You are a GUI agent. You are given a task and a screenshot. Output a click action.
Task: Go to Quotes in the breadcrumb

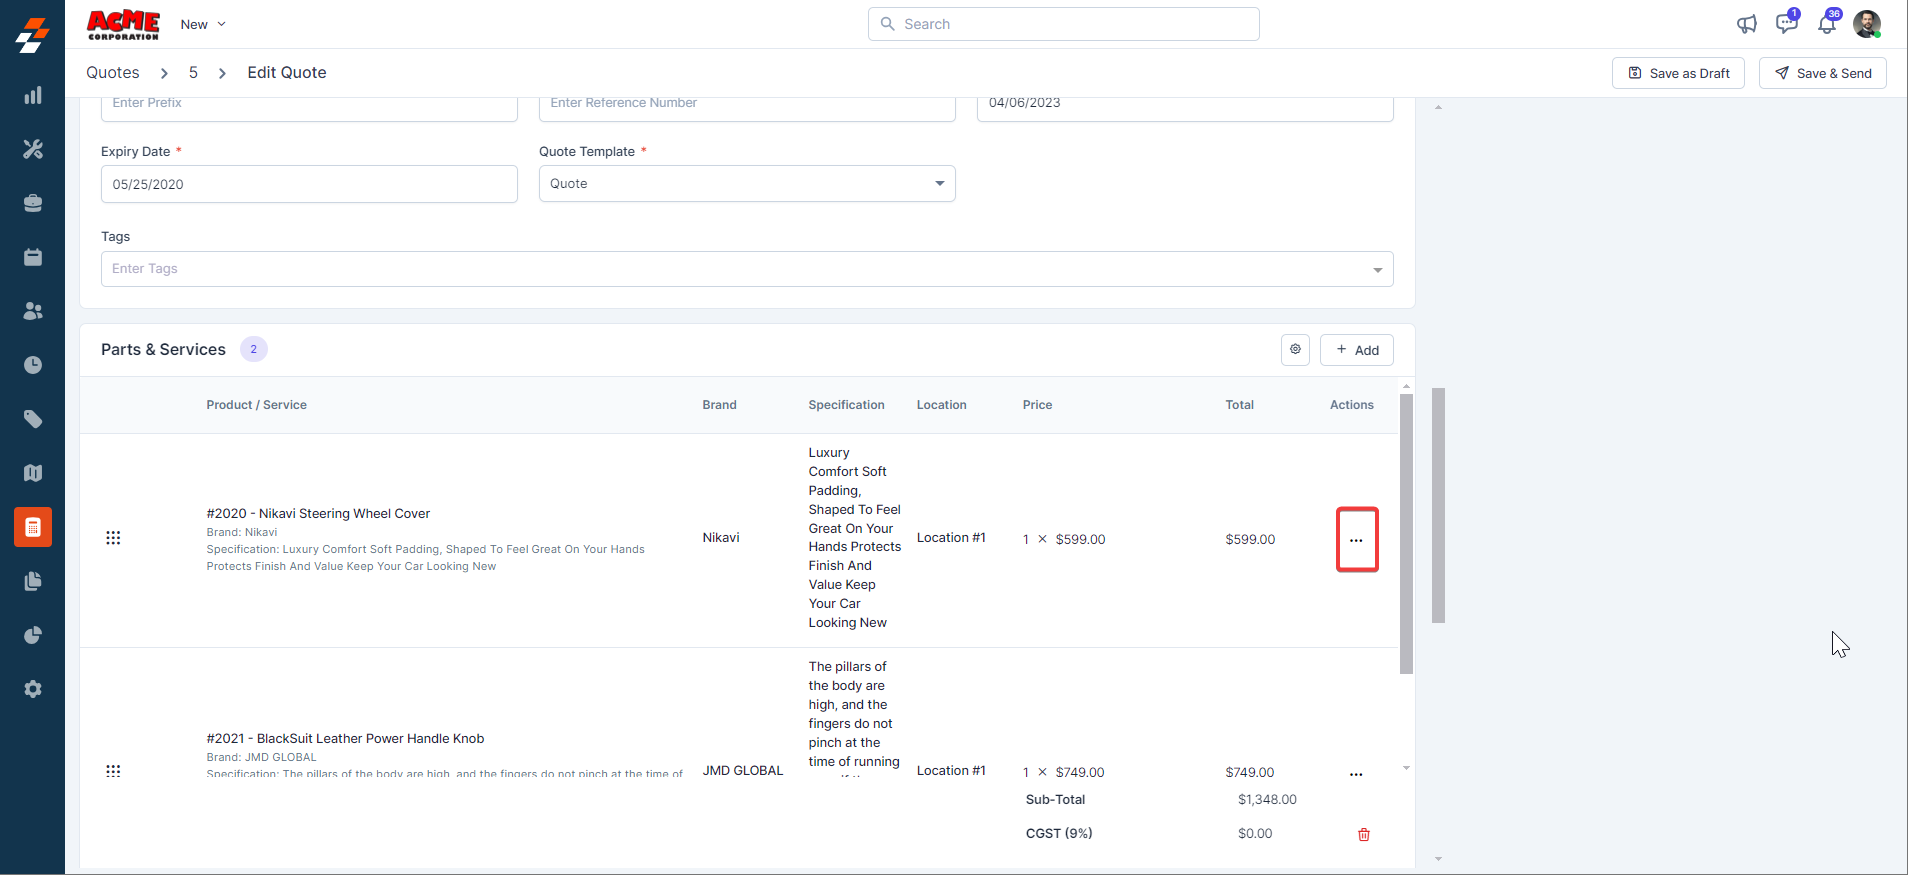click(x=113, y=73)
